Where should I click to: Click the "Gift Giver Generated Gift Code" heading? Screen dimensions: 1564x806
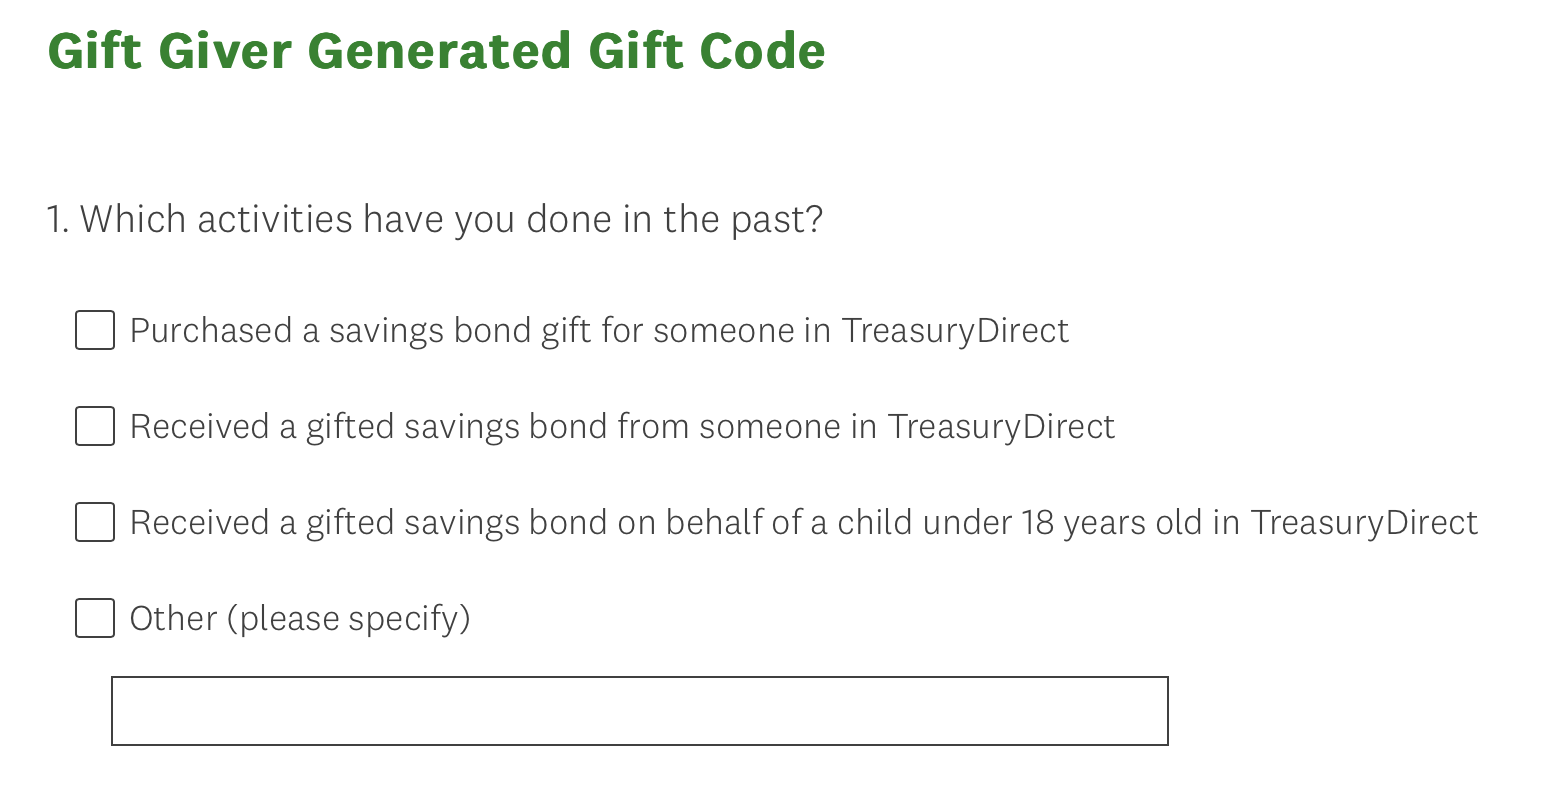coord(436,52)
